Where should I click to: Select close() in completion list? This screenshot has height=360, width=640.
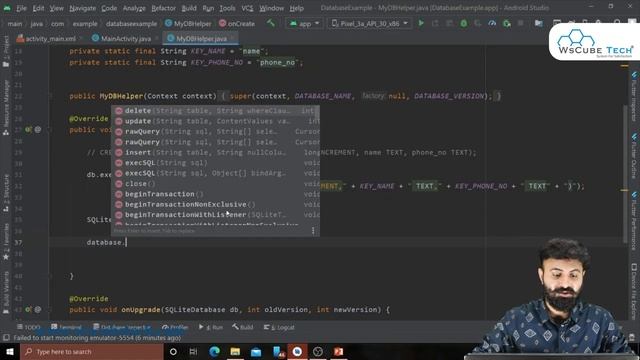click(x=216, y=184)
